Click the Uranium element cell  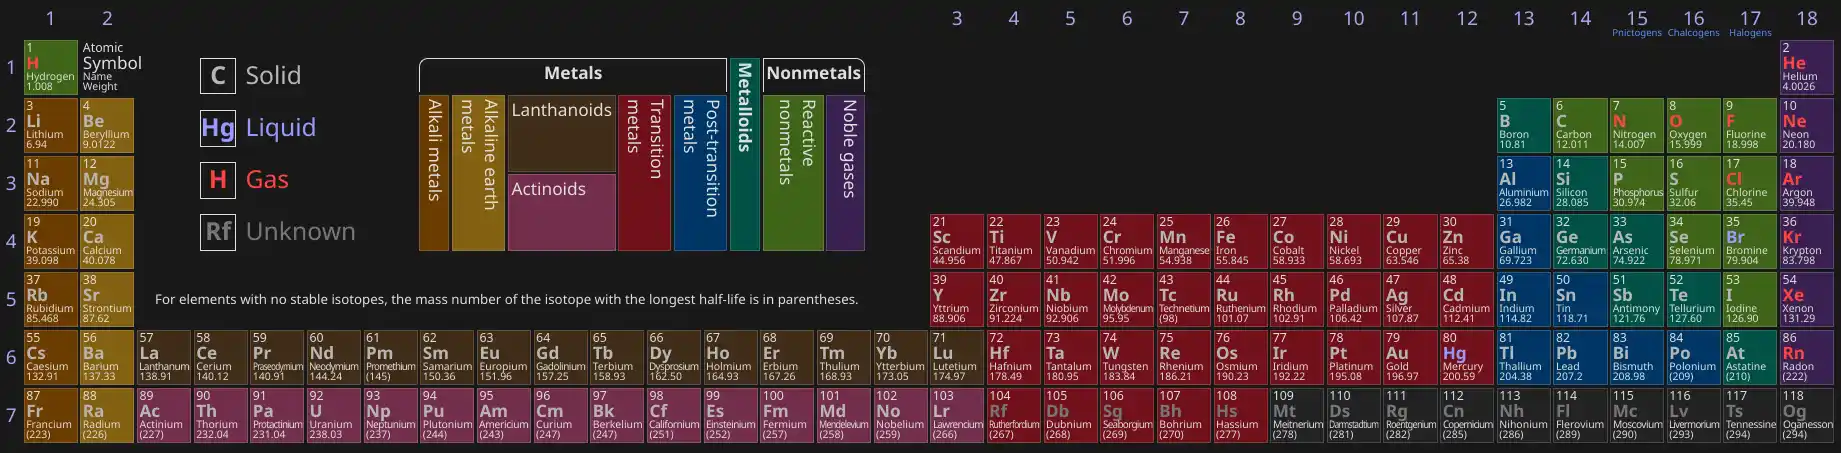tap(330, 415)
